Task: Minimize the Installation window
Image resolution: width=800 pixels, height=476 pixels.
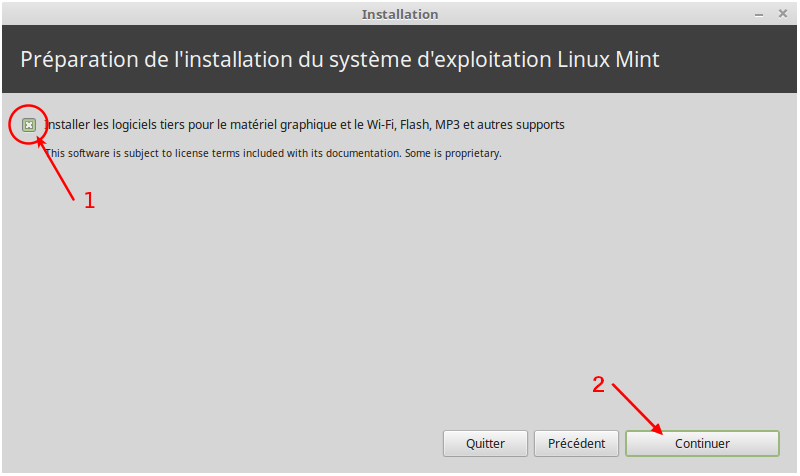Action: (759, 14)
